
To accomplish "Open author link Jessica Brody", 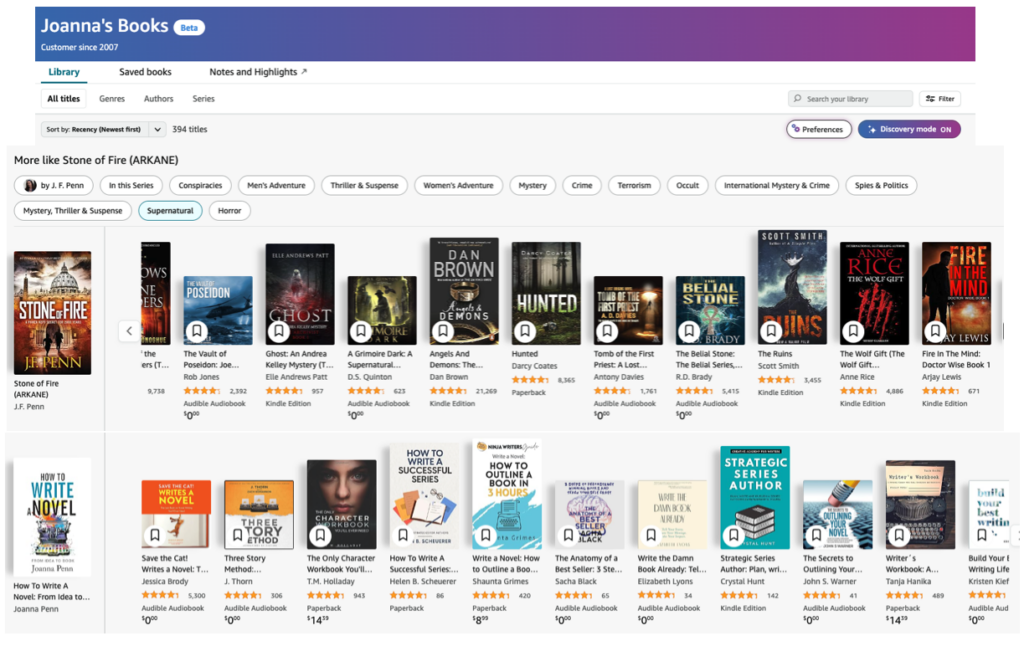I will coord(165,581).
